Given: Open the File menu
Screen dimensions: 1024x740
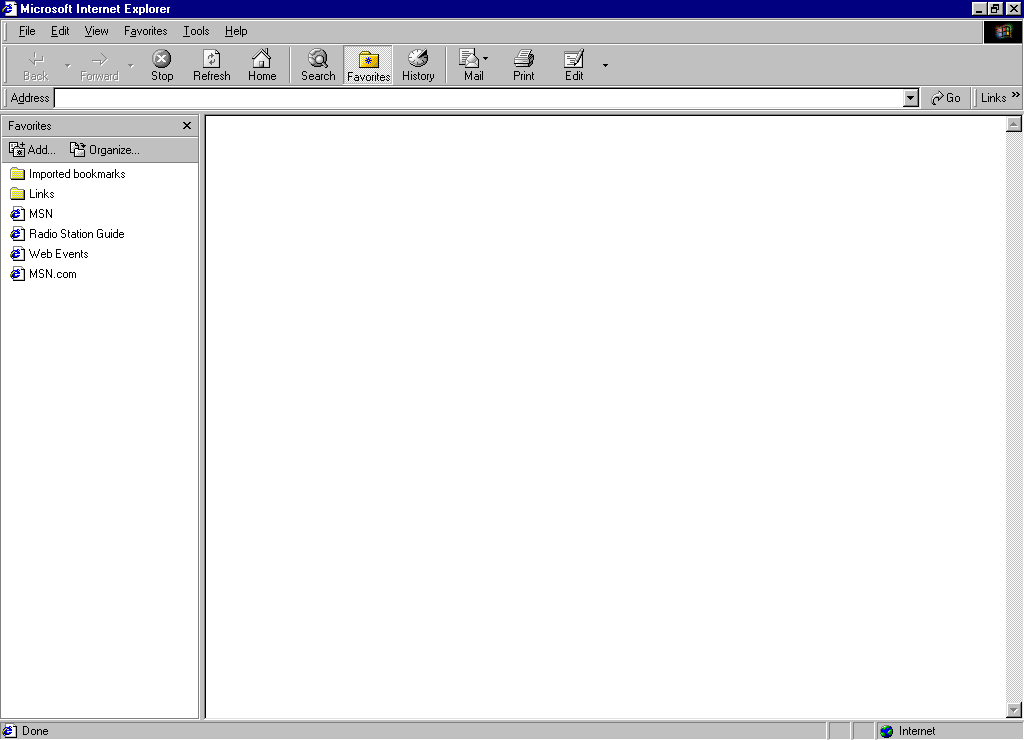Looking at the screenshot, I should click(27, 31).
